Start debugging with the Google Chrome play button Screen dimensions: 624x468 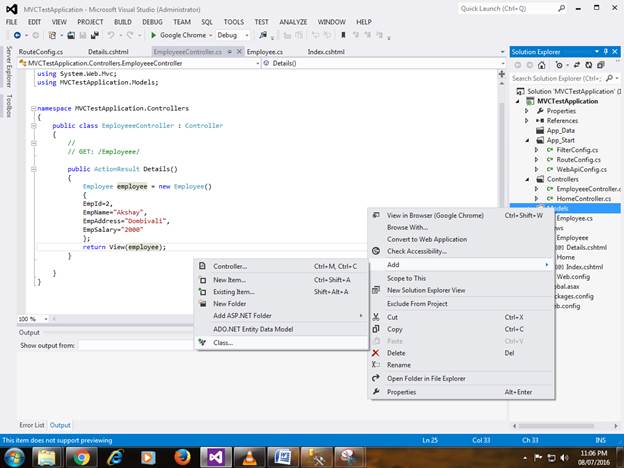tap(152, 35)
